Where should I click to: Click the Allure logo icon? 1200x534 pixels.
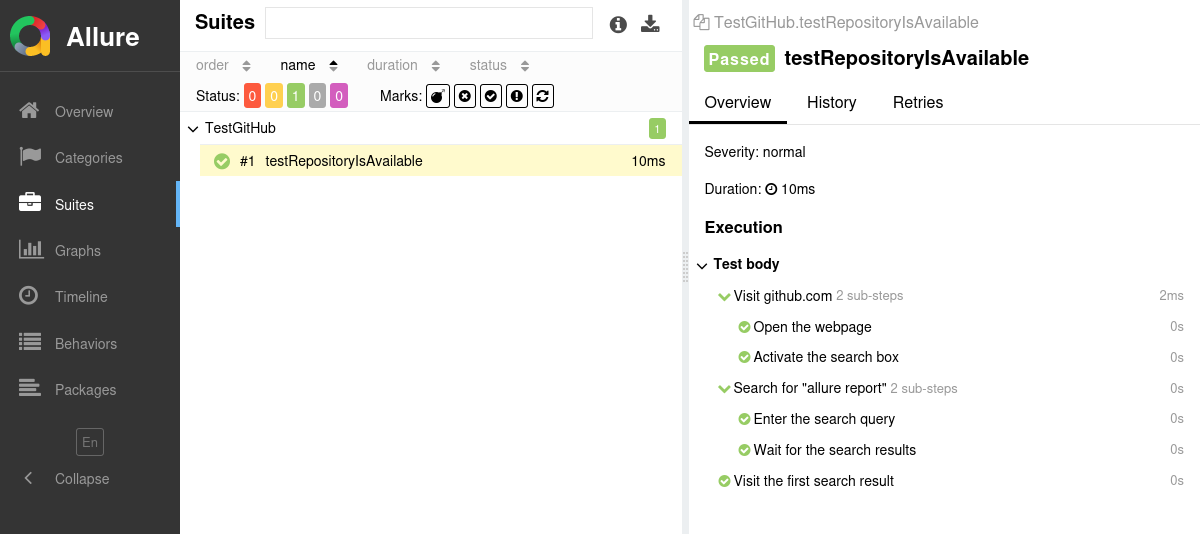30,36
